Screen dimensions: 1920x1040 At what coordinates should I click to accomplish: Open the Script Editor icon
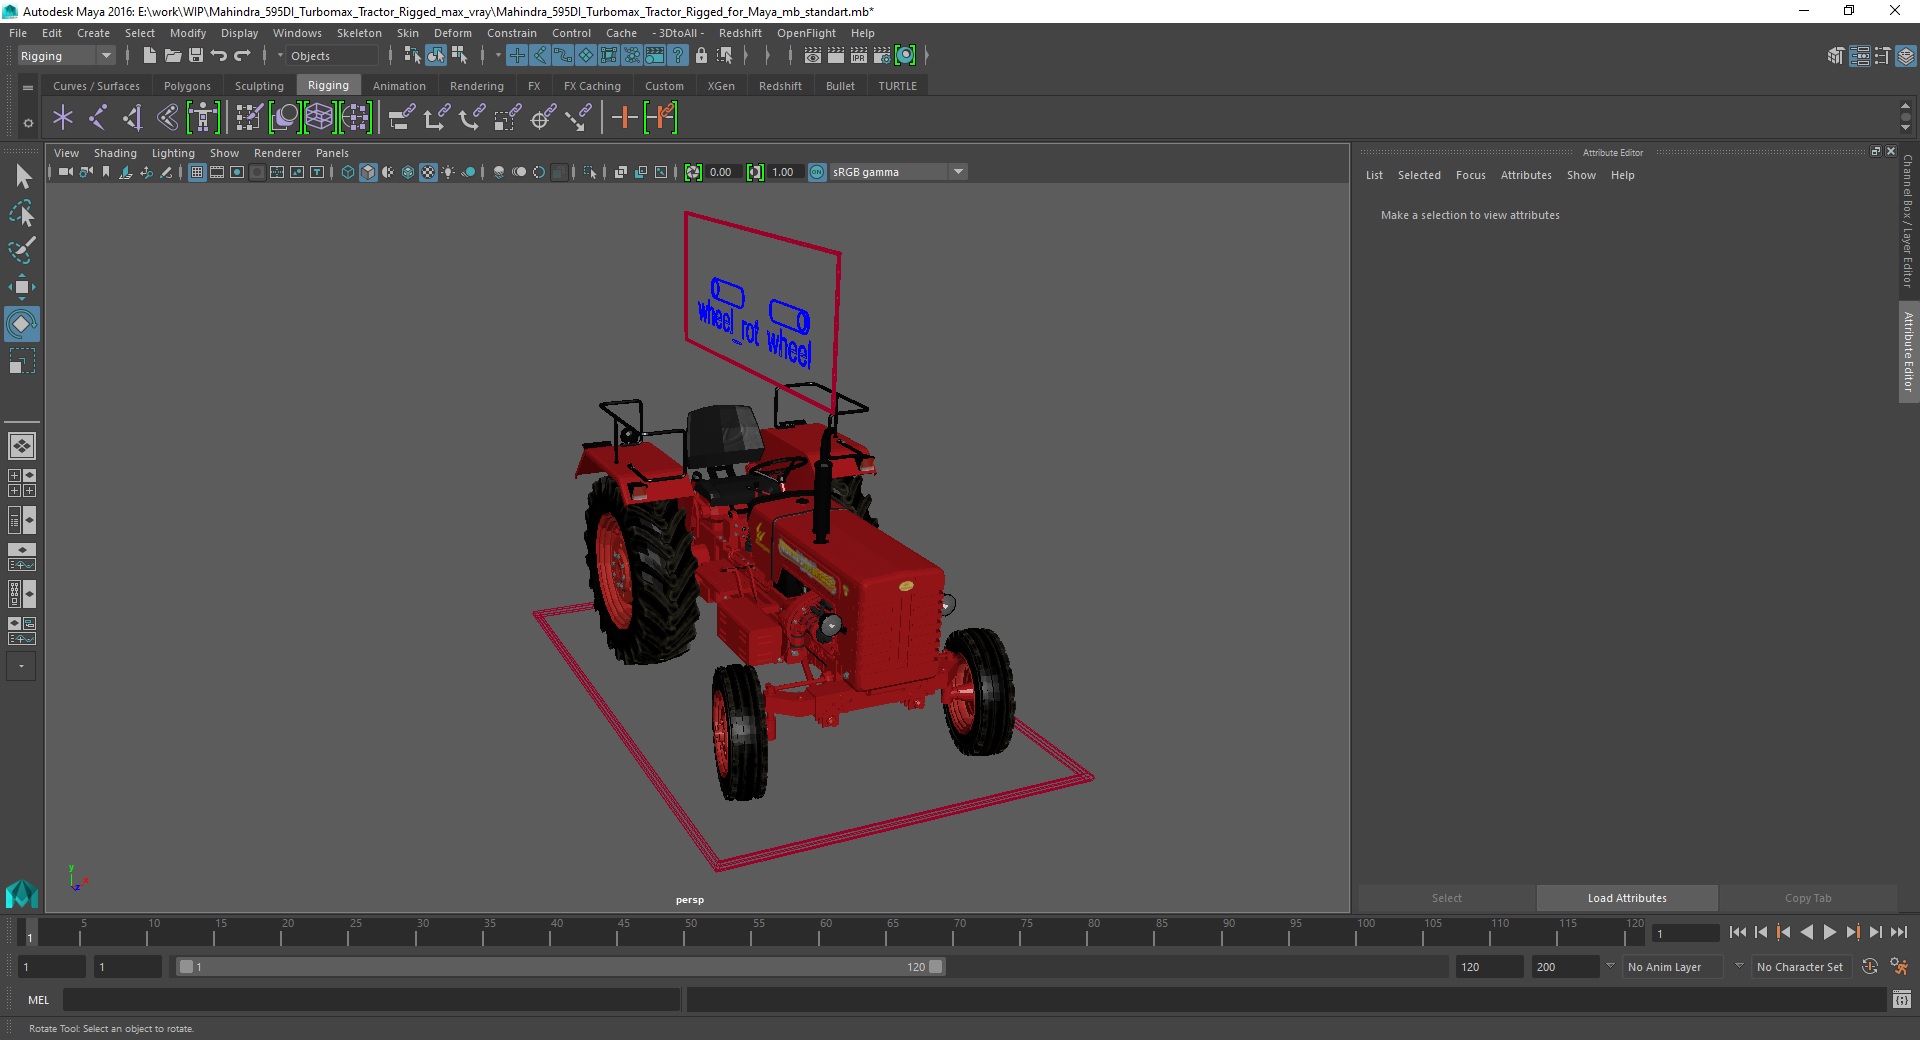coord(1902,999)
